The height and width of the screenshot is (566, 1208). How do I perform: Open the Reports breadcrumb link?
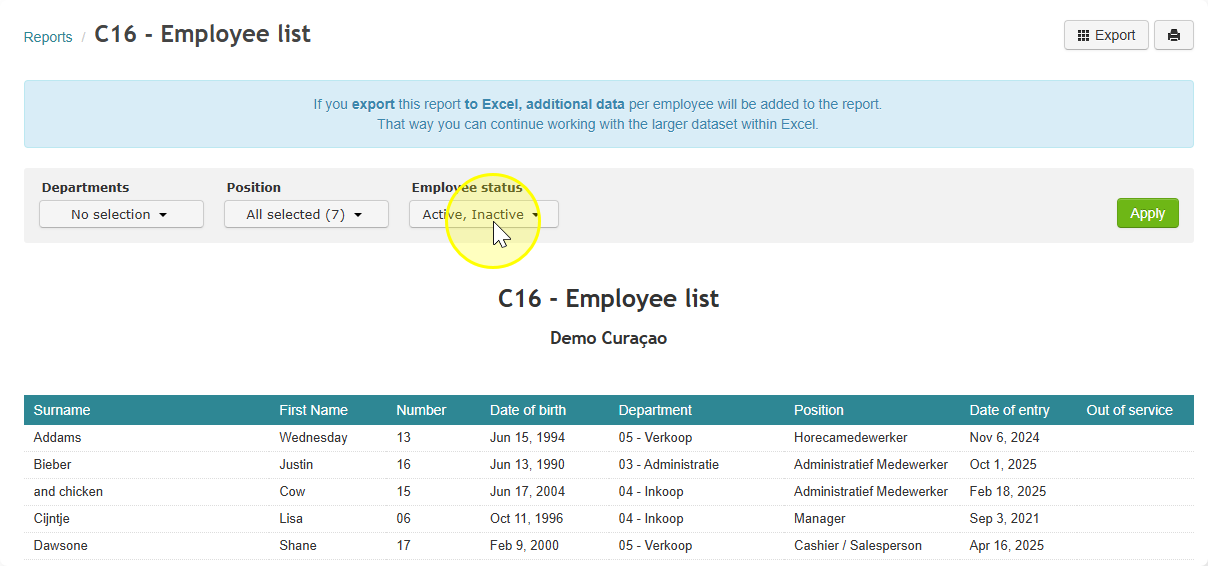[x=48, y=37]
